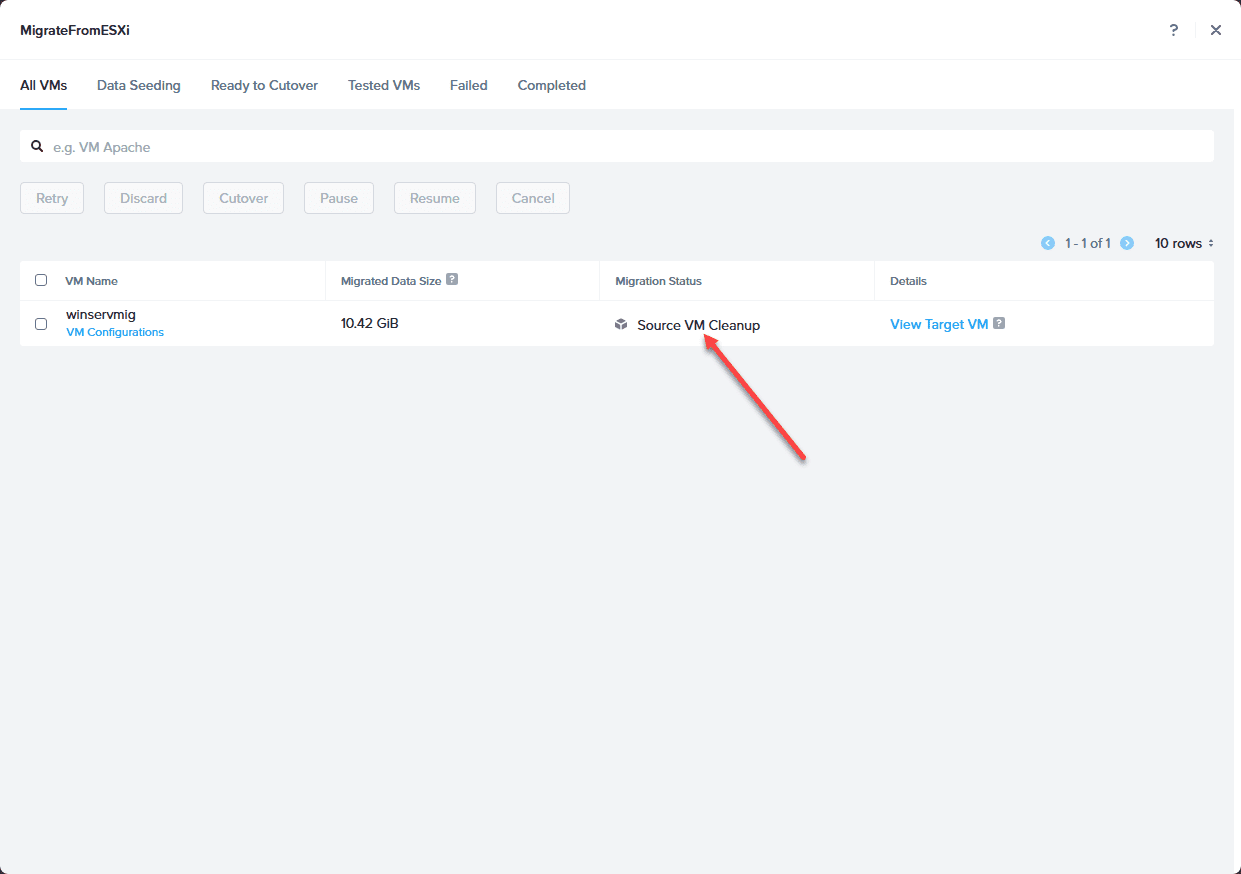Select the winservmig VM checkbox
The width and height of the screenshot is (1241, 874).
(41, 324)
